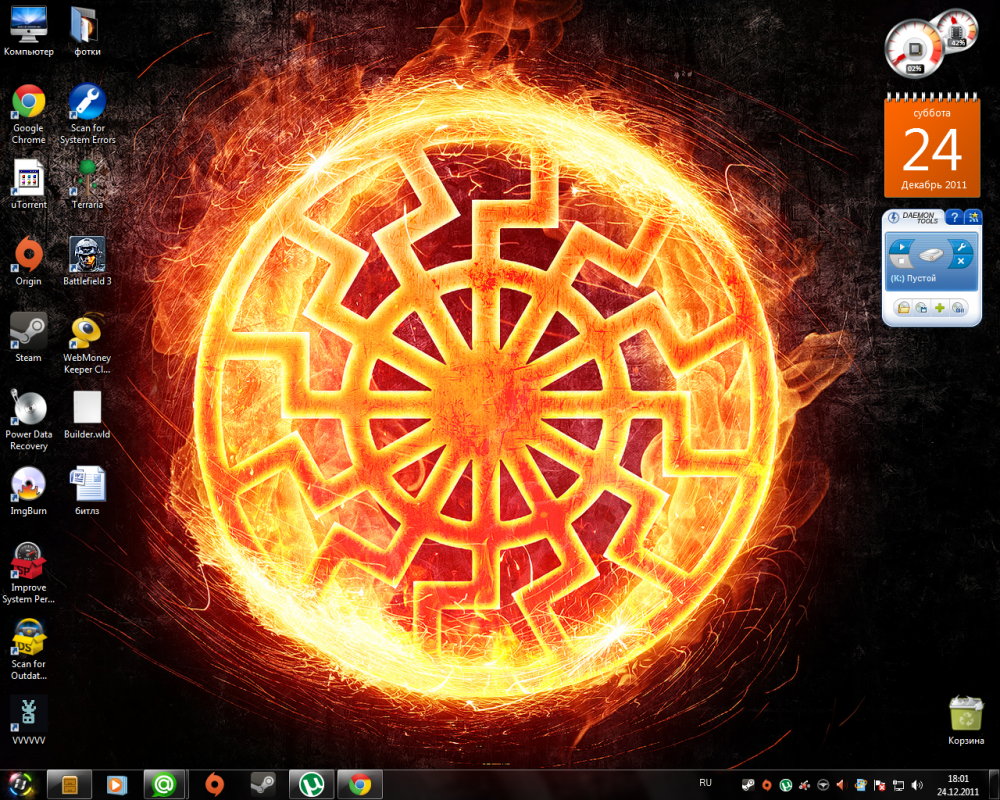
Task: Open DAEMON Tools gadget help
Action: pyautogui.click(x=954, y=218)
